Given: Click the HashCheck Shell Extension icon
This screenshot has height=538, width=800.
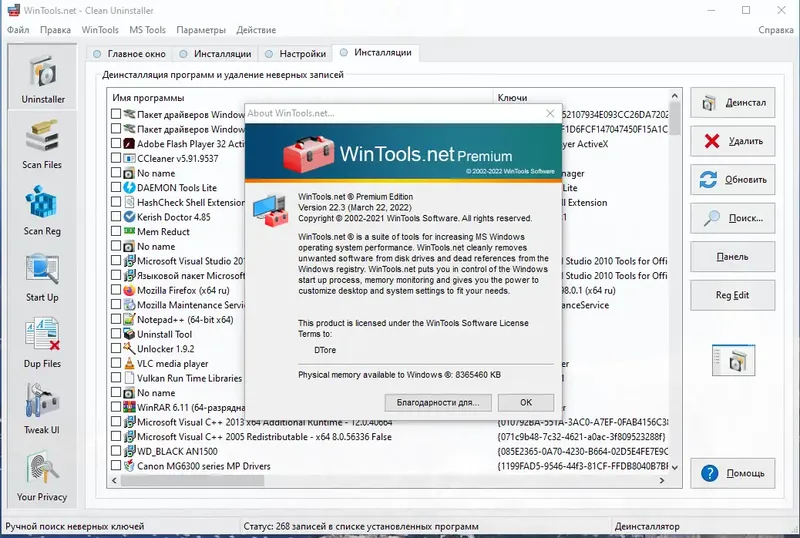Looking at the screenshot, I should tap(129, 202).
